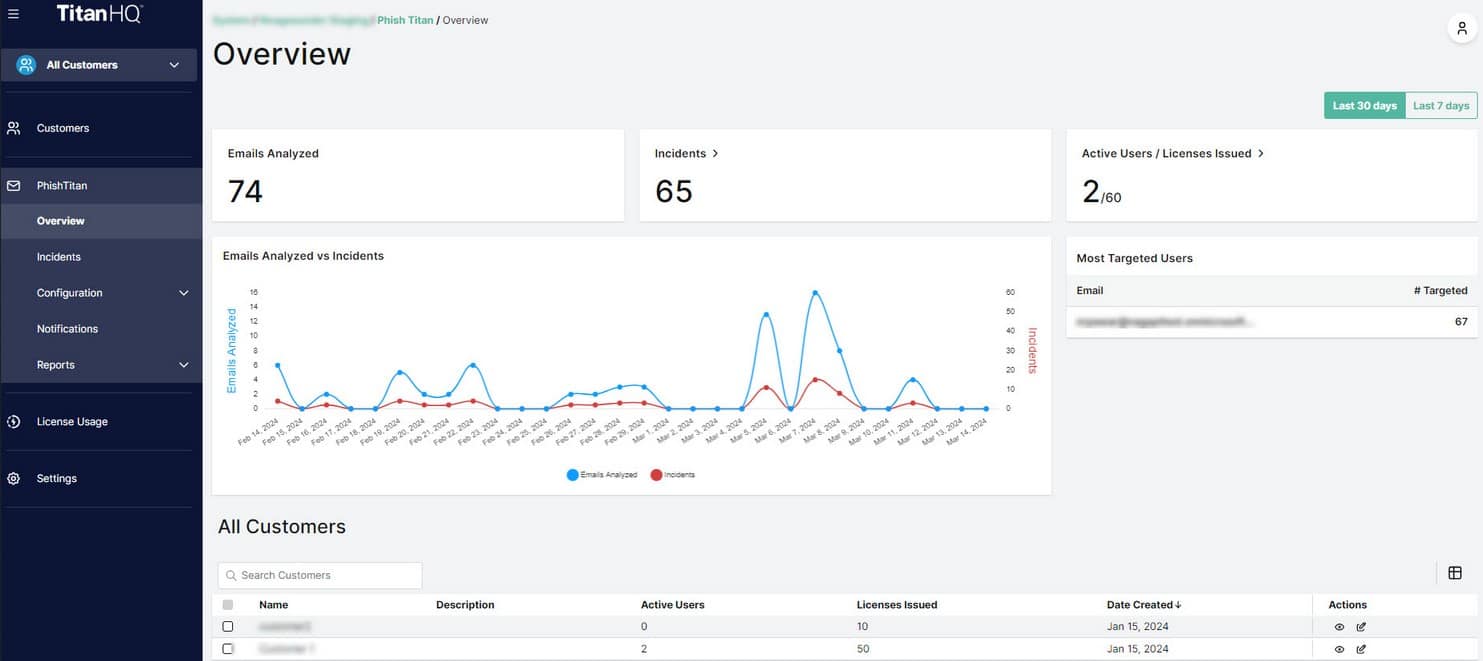Viewport: 1483px width, 661px height.
Task: Click the search magnifier icon
Action: point(231,575)
